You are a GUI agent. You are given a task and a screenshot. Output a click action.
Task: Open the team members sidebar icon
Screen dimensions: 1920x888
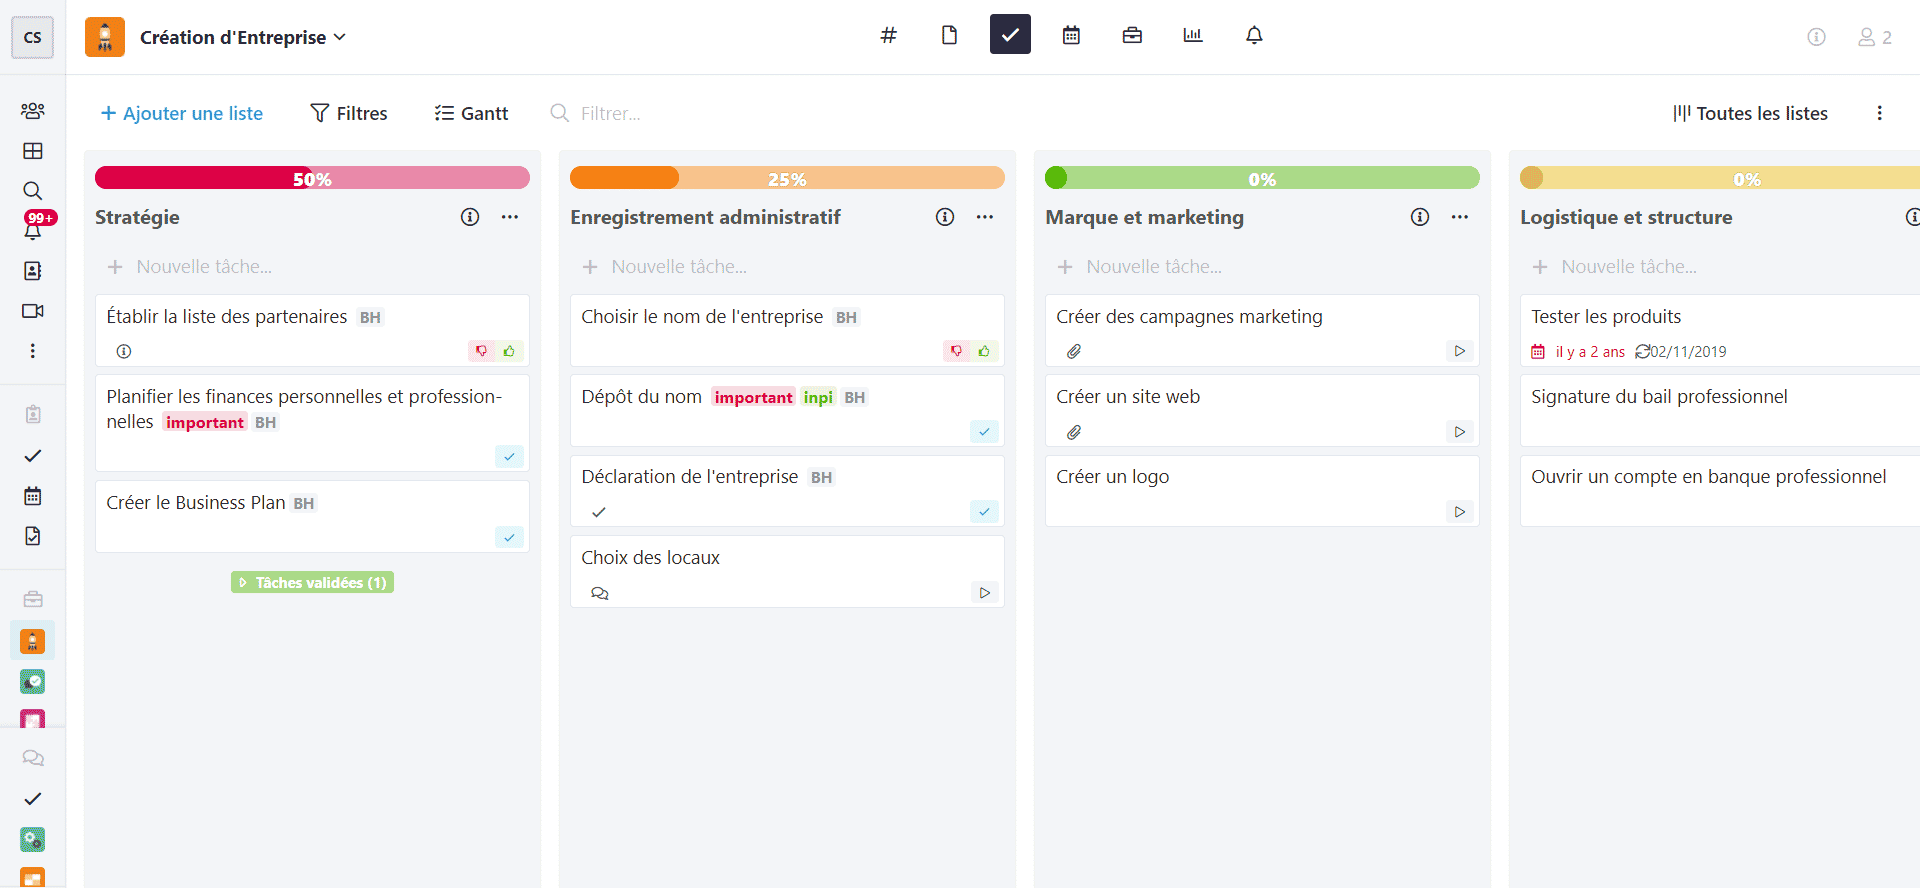point(33,111)
